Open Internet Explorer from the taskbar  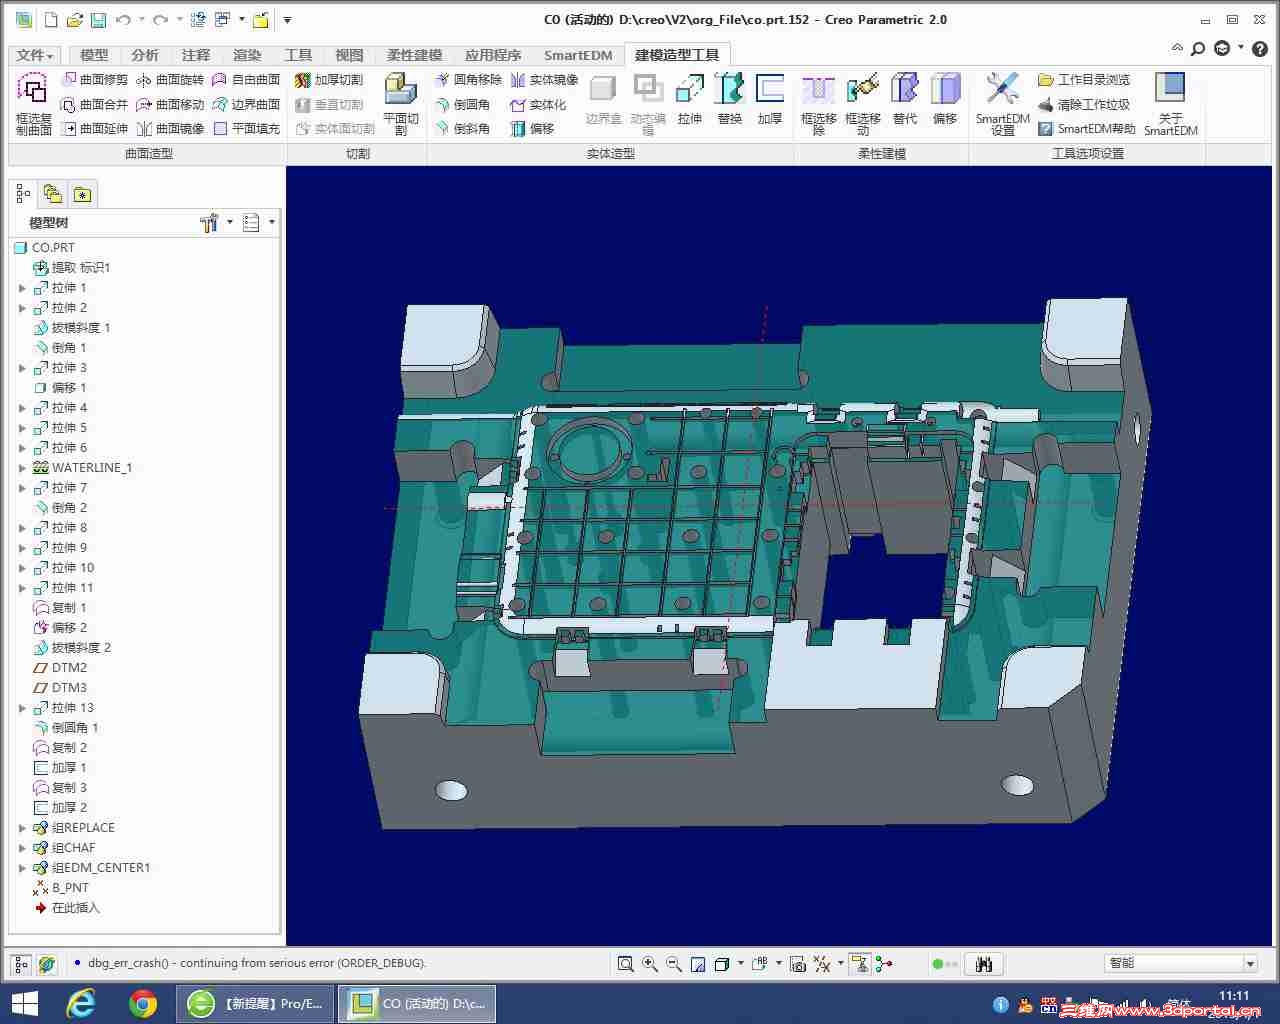click(80, 1003)
